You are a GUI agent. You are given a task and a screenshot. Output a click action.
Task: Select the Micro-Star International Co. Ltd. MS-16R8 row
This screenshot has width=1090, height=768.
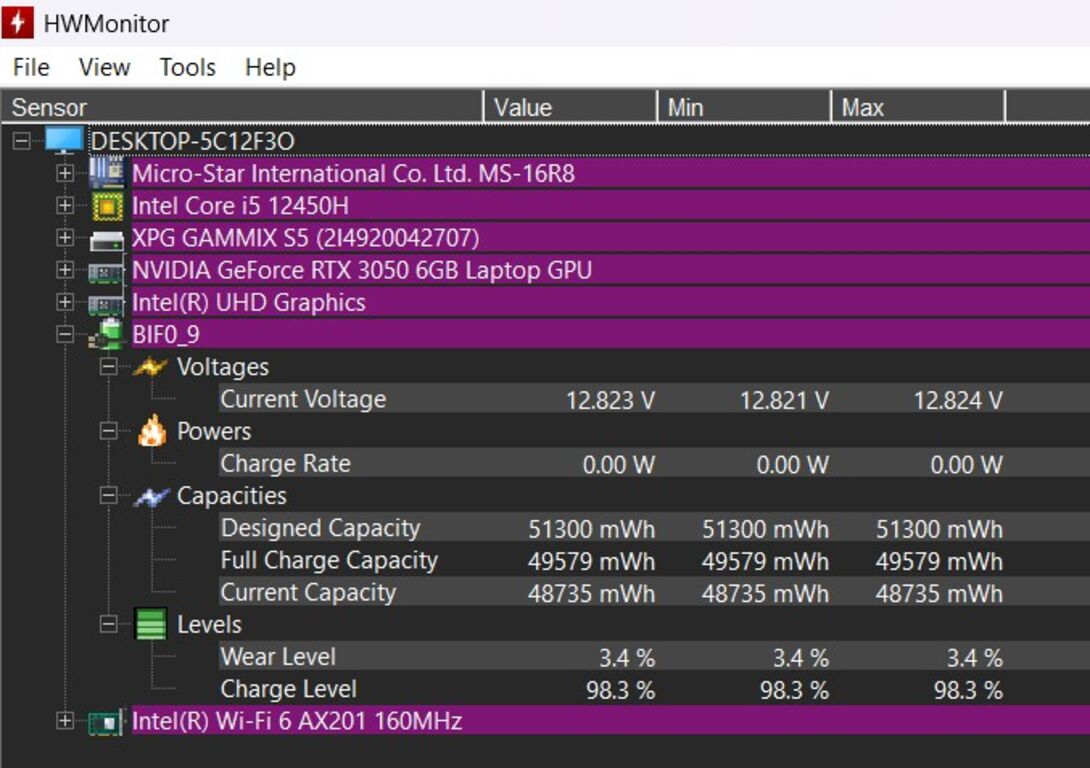click(610, 173)
